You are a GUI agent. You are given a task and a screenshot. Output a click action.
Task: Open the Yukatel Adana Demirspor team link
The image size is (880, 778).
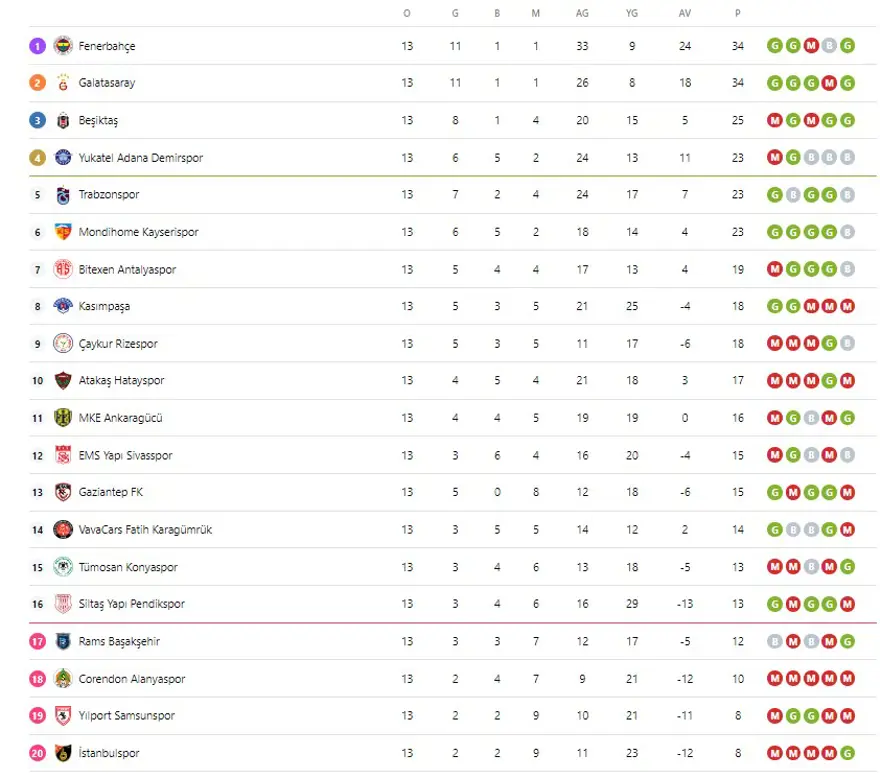pyautogui.click(x=140, y=158)
